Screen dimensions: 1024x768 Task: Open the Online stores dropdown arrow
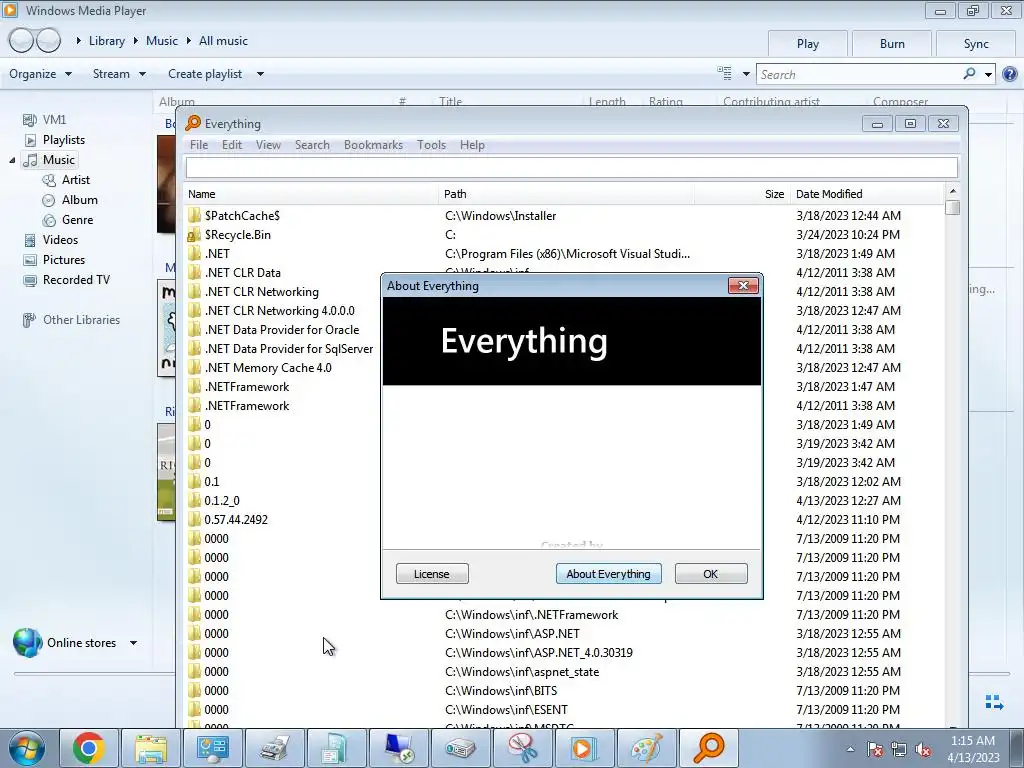point(133,643)
